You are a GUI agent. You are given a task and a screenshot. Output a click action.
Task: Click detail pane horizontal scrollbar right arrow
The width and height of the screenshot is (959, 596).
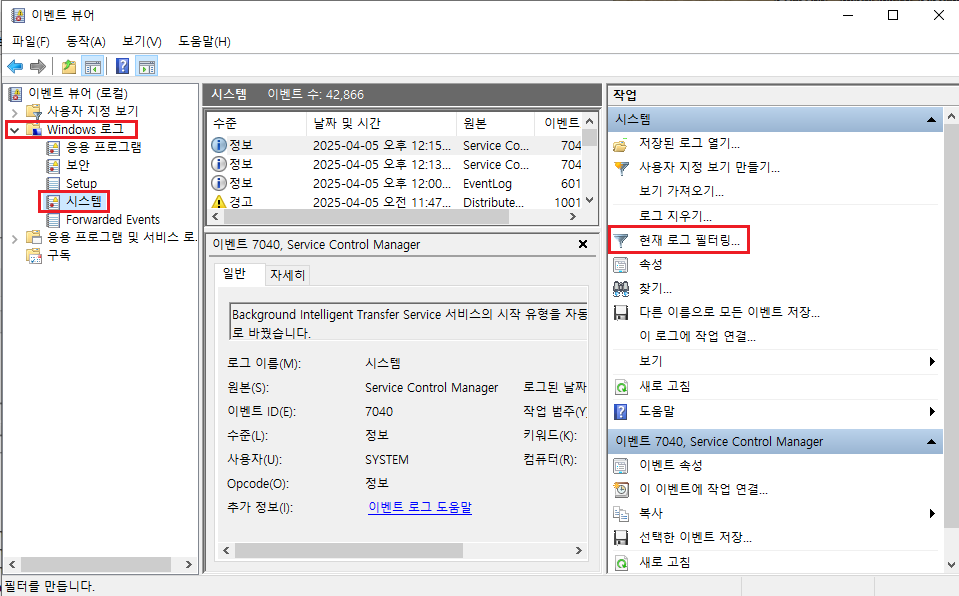click(x=579, y=551)
